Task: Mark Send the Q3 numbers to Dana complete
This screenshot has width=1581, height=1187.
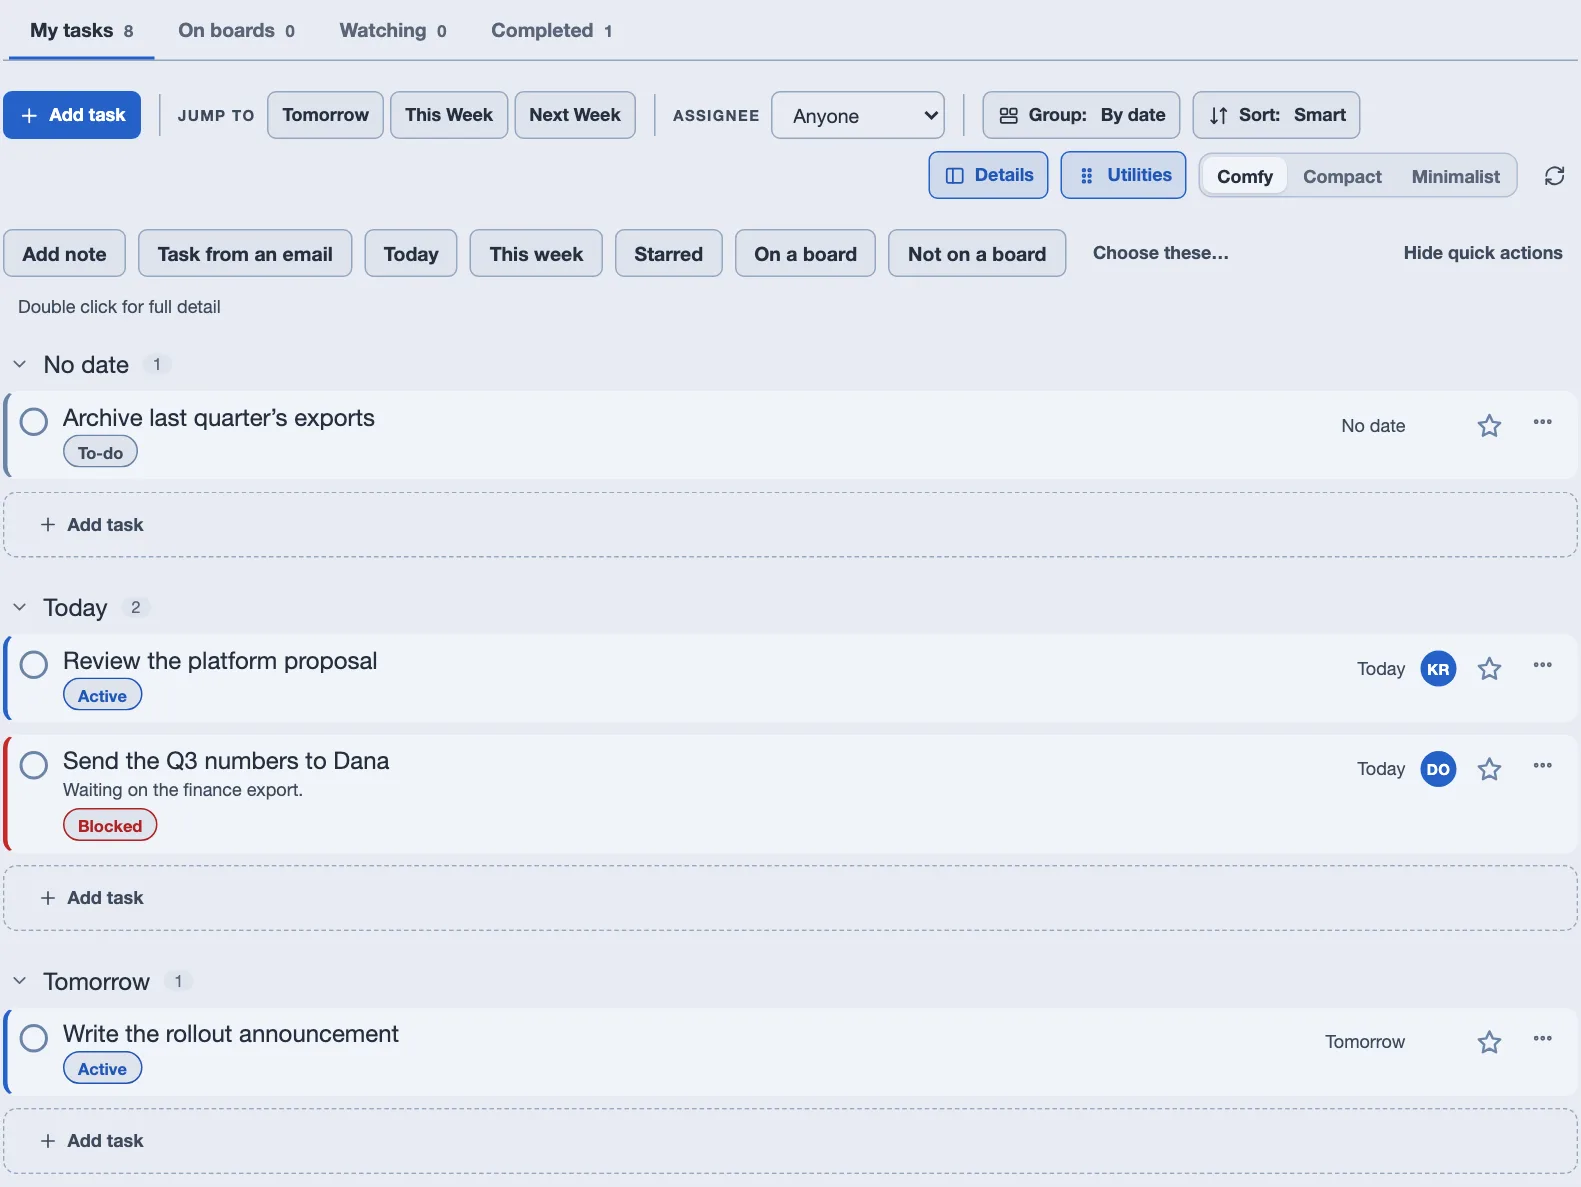Action: pos(34,766)
